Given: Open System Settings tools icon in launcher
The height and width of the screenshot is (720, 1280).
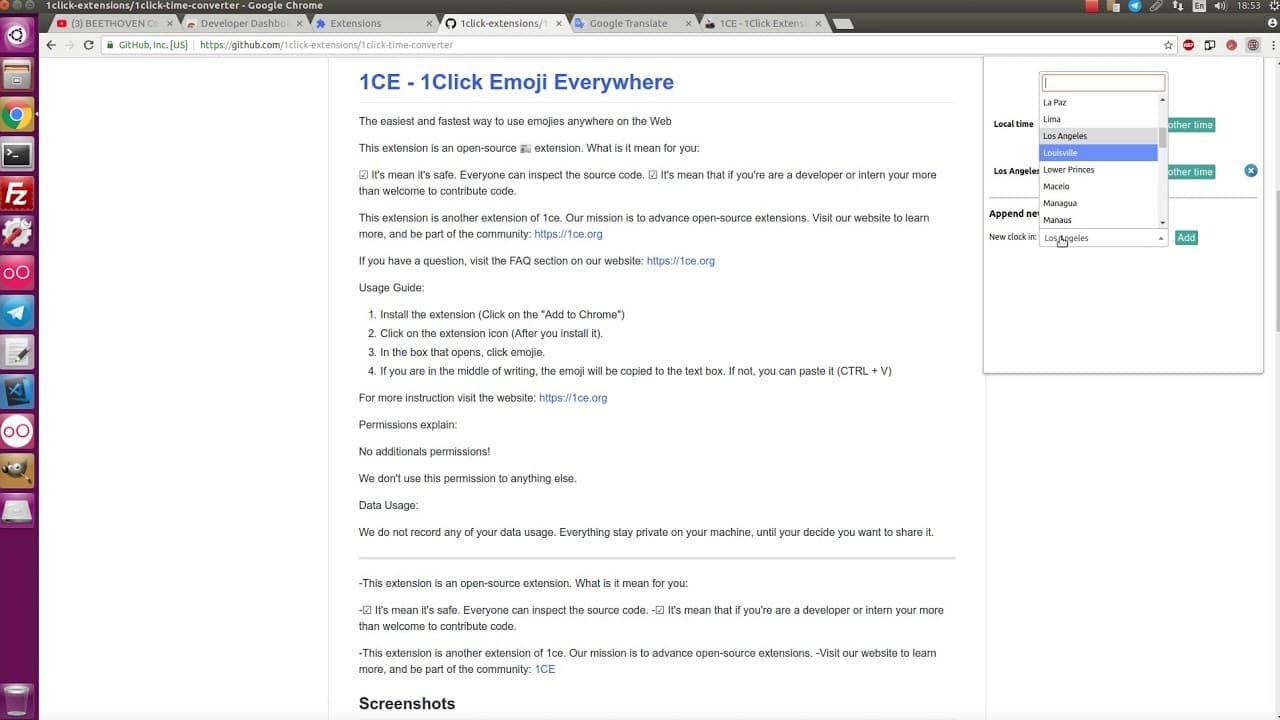Looking at the screenshot, I should (x=17, y=233).
